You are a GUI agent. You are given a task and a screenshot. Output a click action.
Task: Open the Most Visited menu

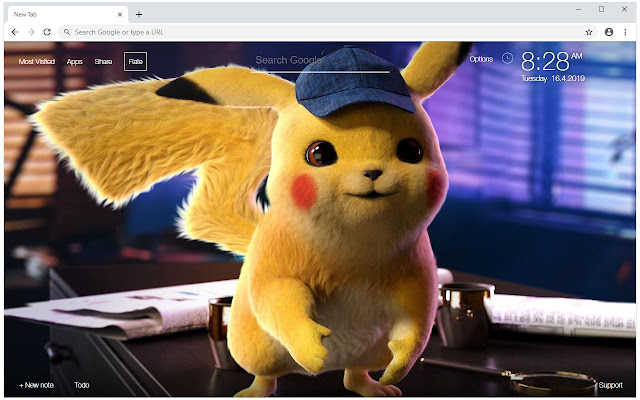37,61
